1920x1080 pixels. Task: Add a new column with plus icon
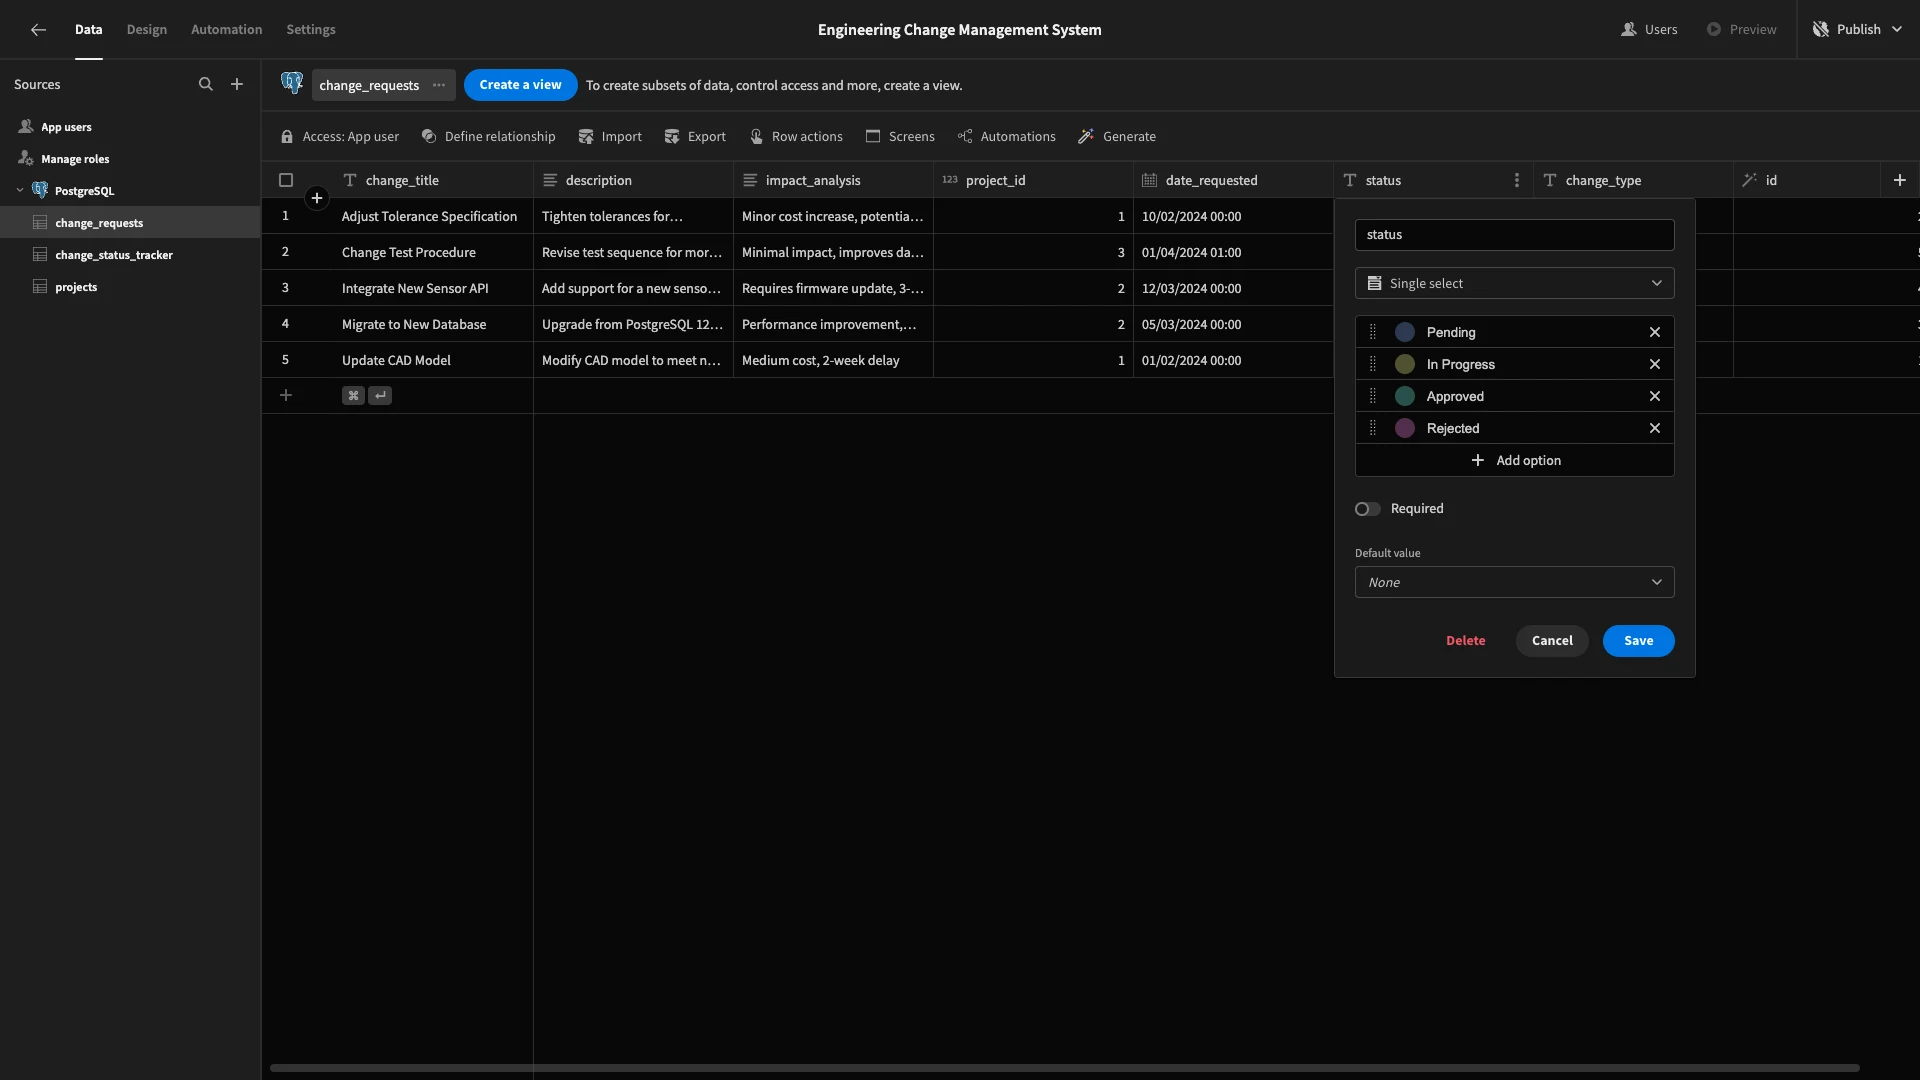tap(1900, 180)
